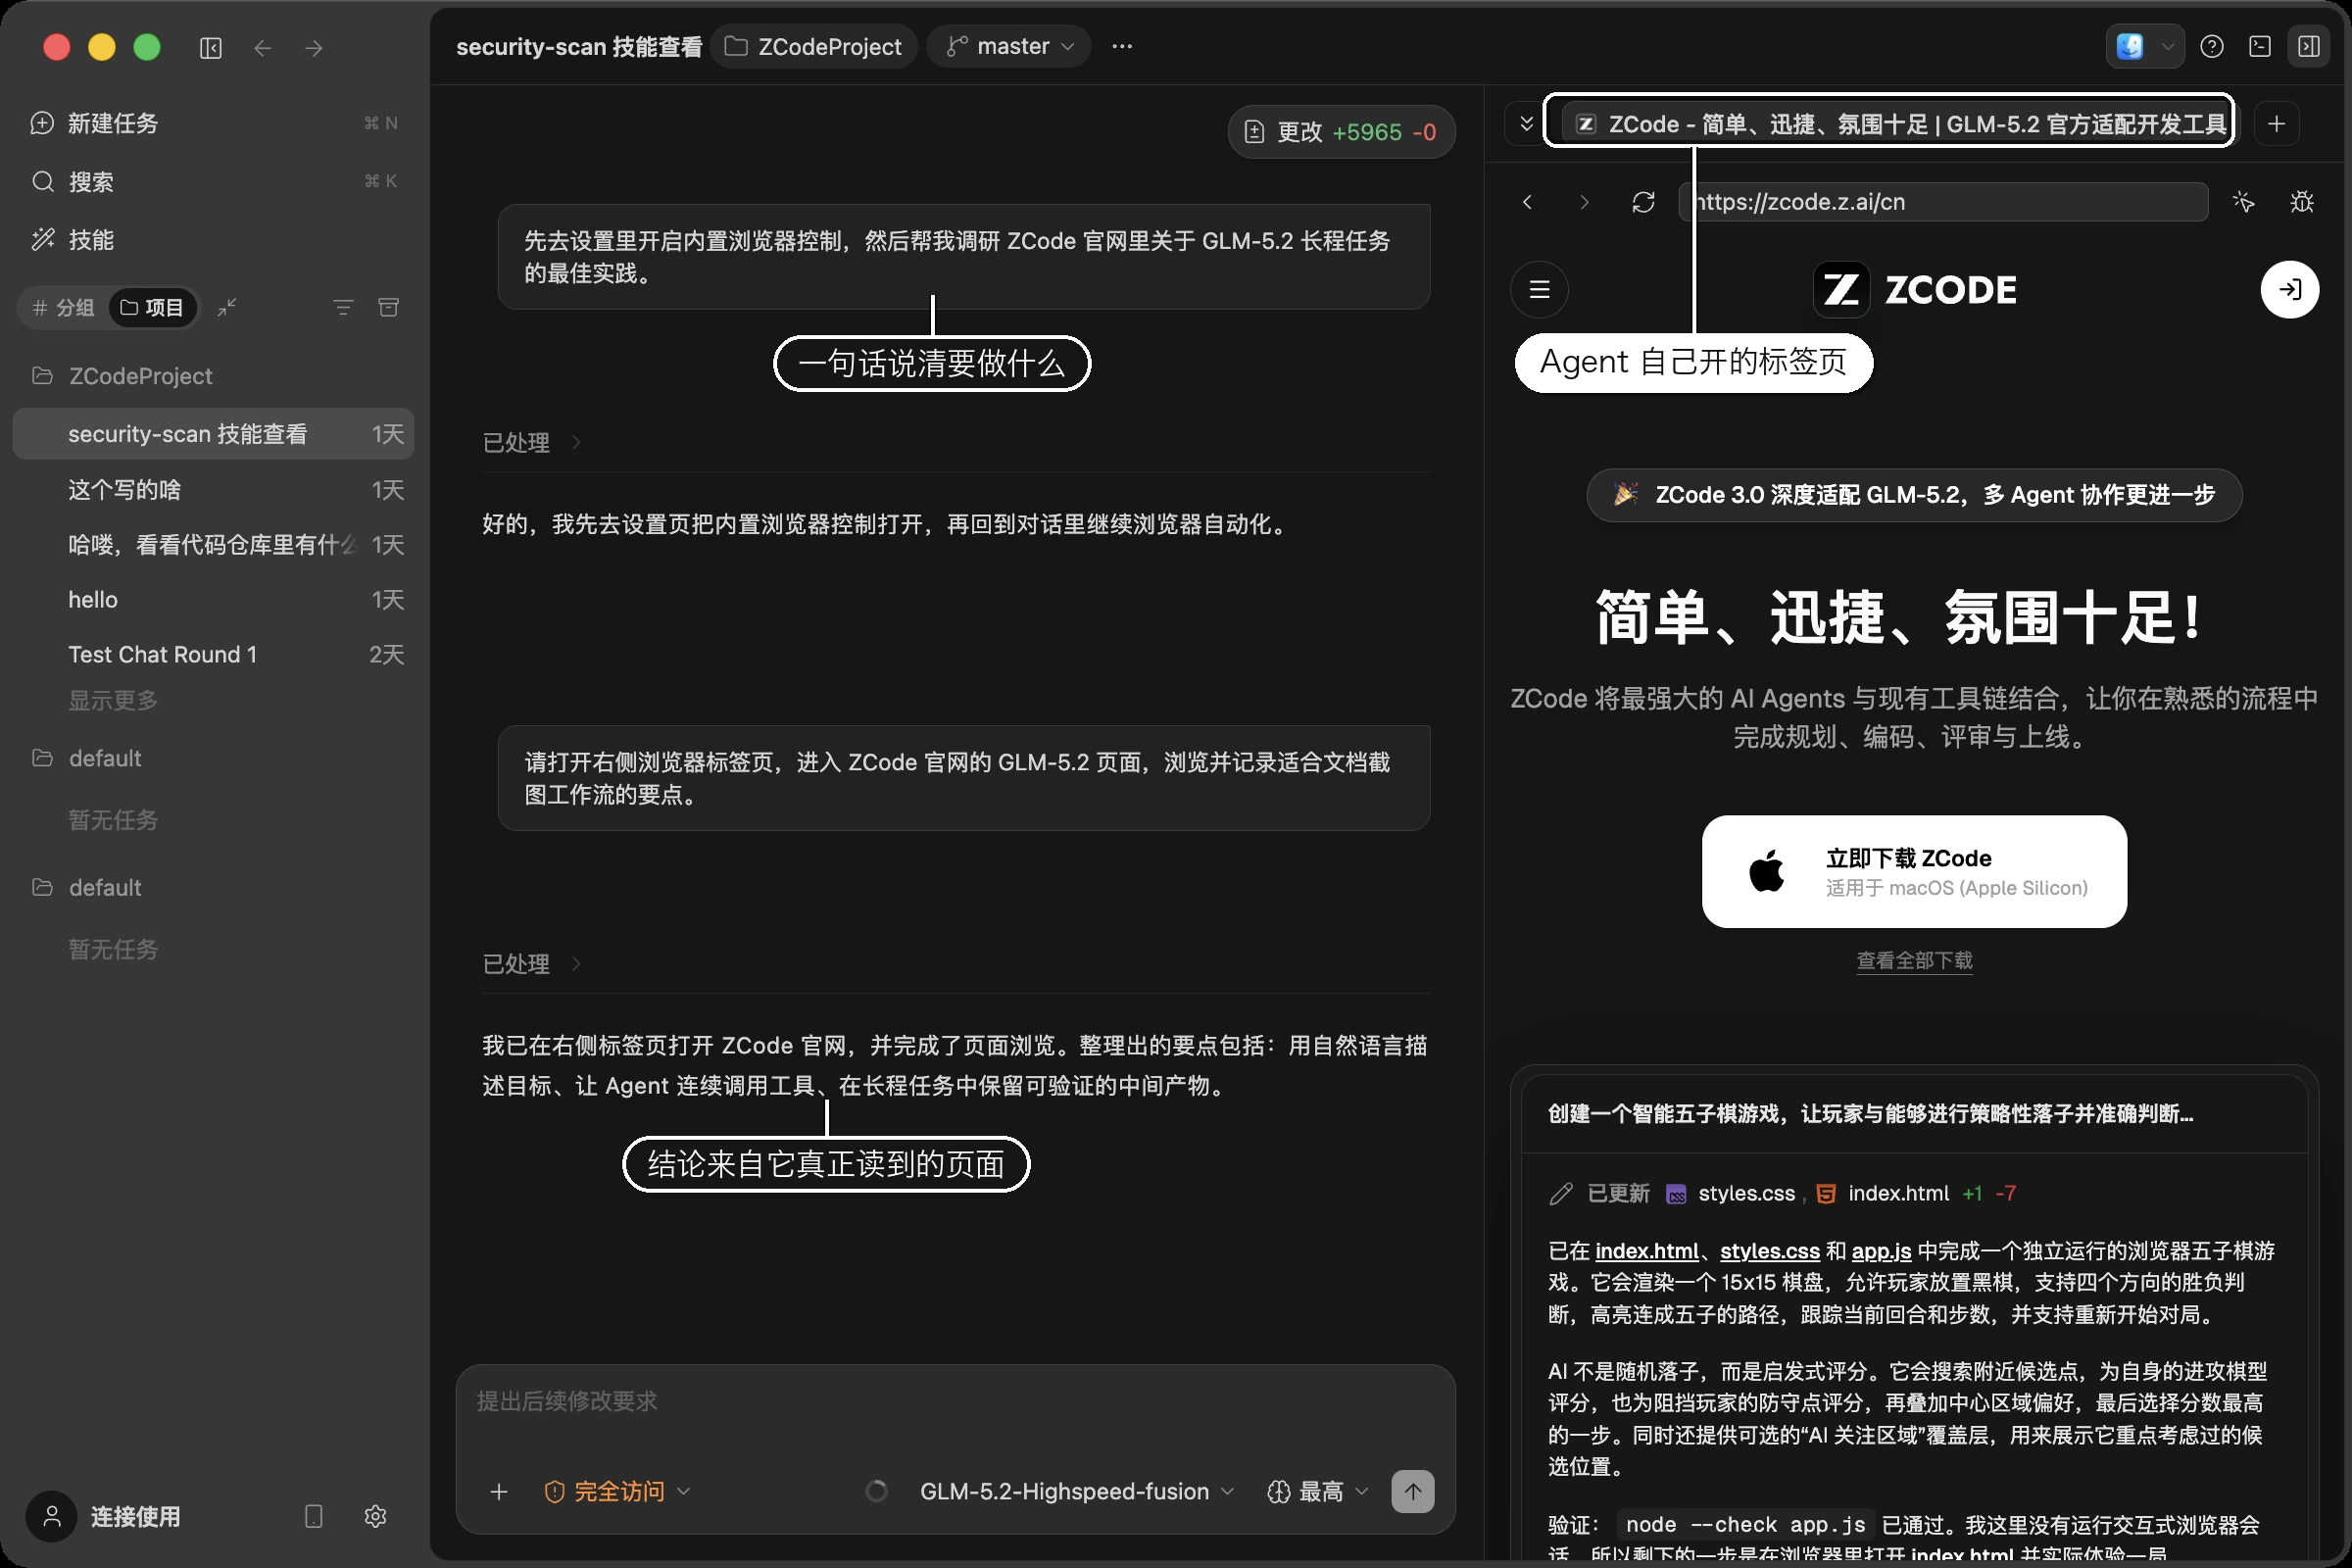Open the master branch dropdown
The height and width of the screenshot is (1568, 2352).
(1009, 46)
